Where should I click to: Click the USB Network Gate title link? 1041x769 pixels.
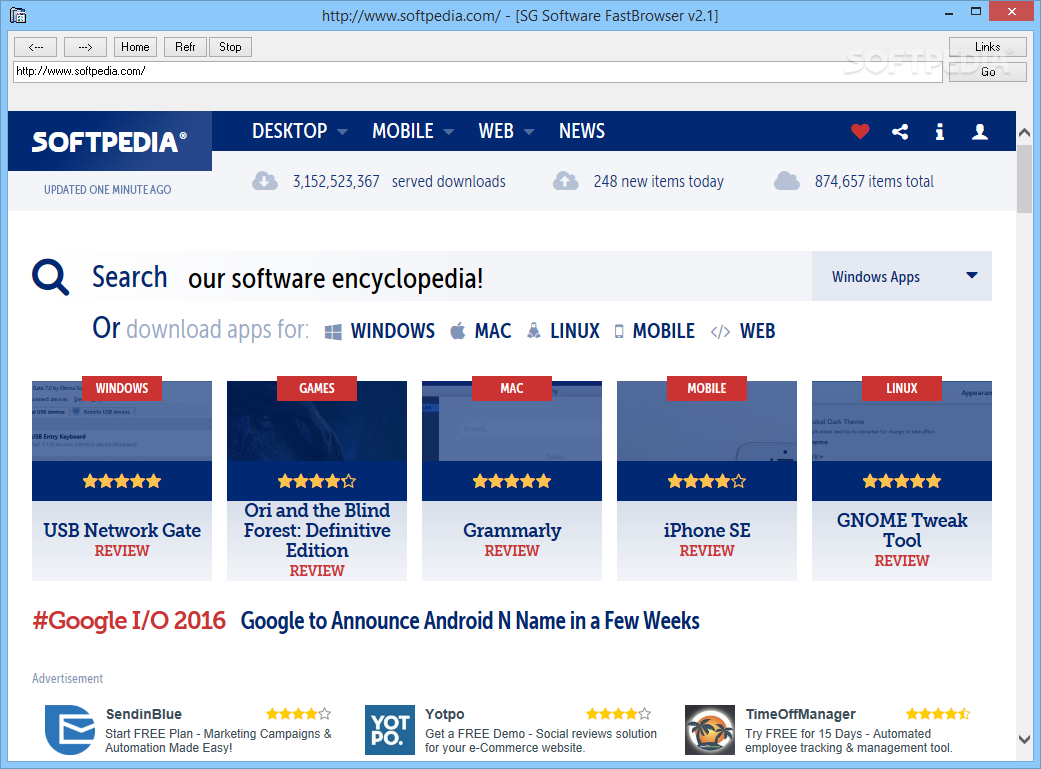[x=122, y=530]
